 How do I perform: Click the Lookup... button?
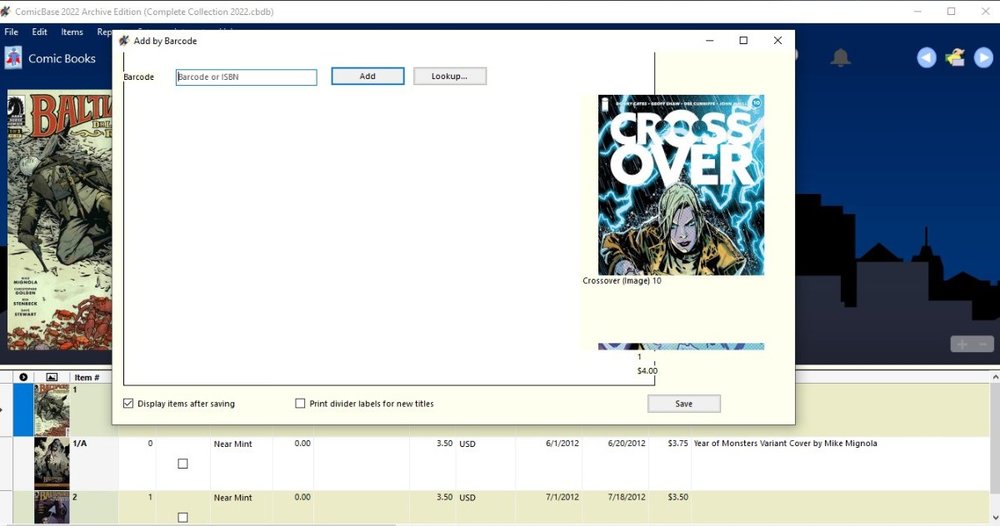tap(449, 76)
